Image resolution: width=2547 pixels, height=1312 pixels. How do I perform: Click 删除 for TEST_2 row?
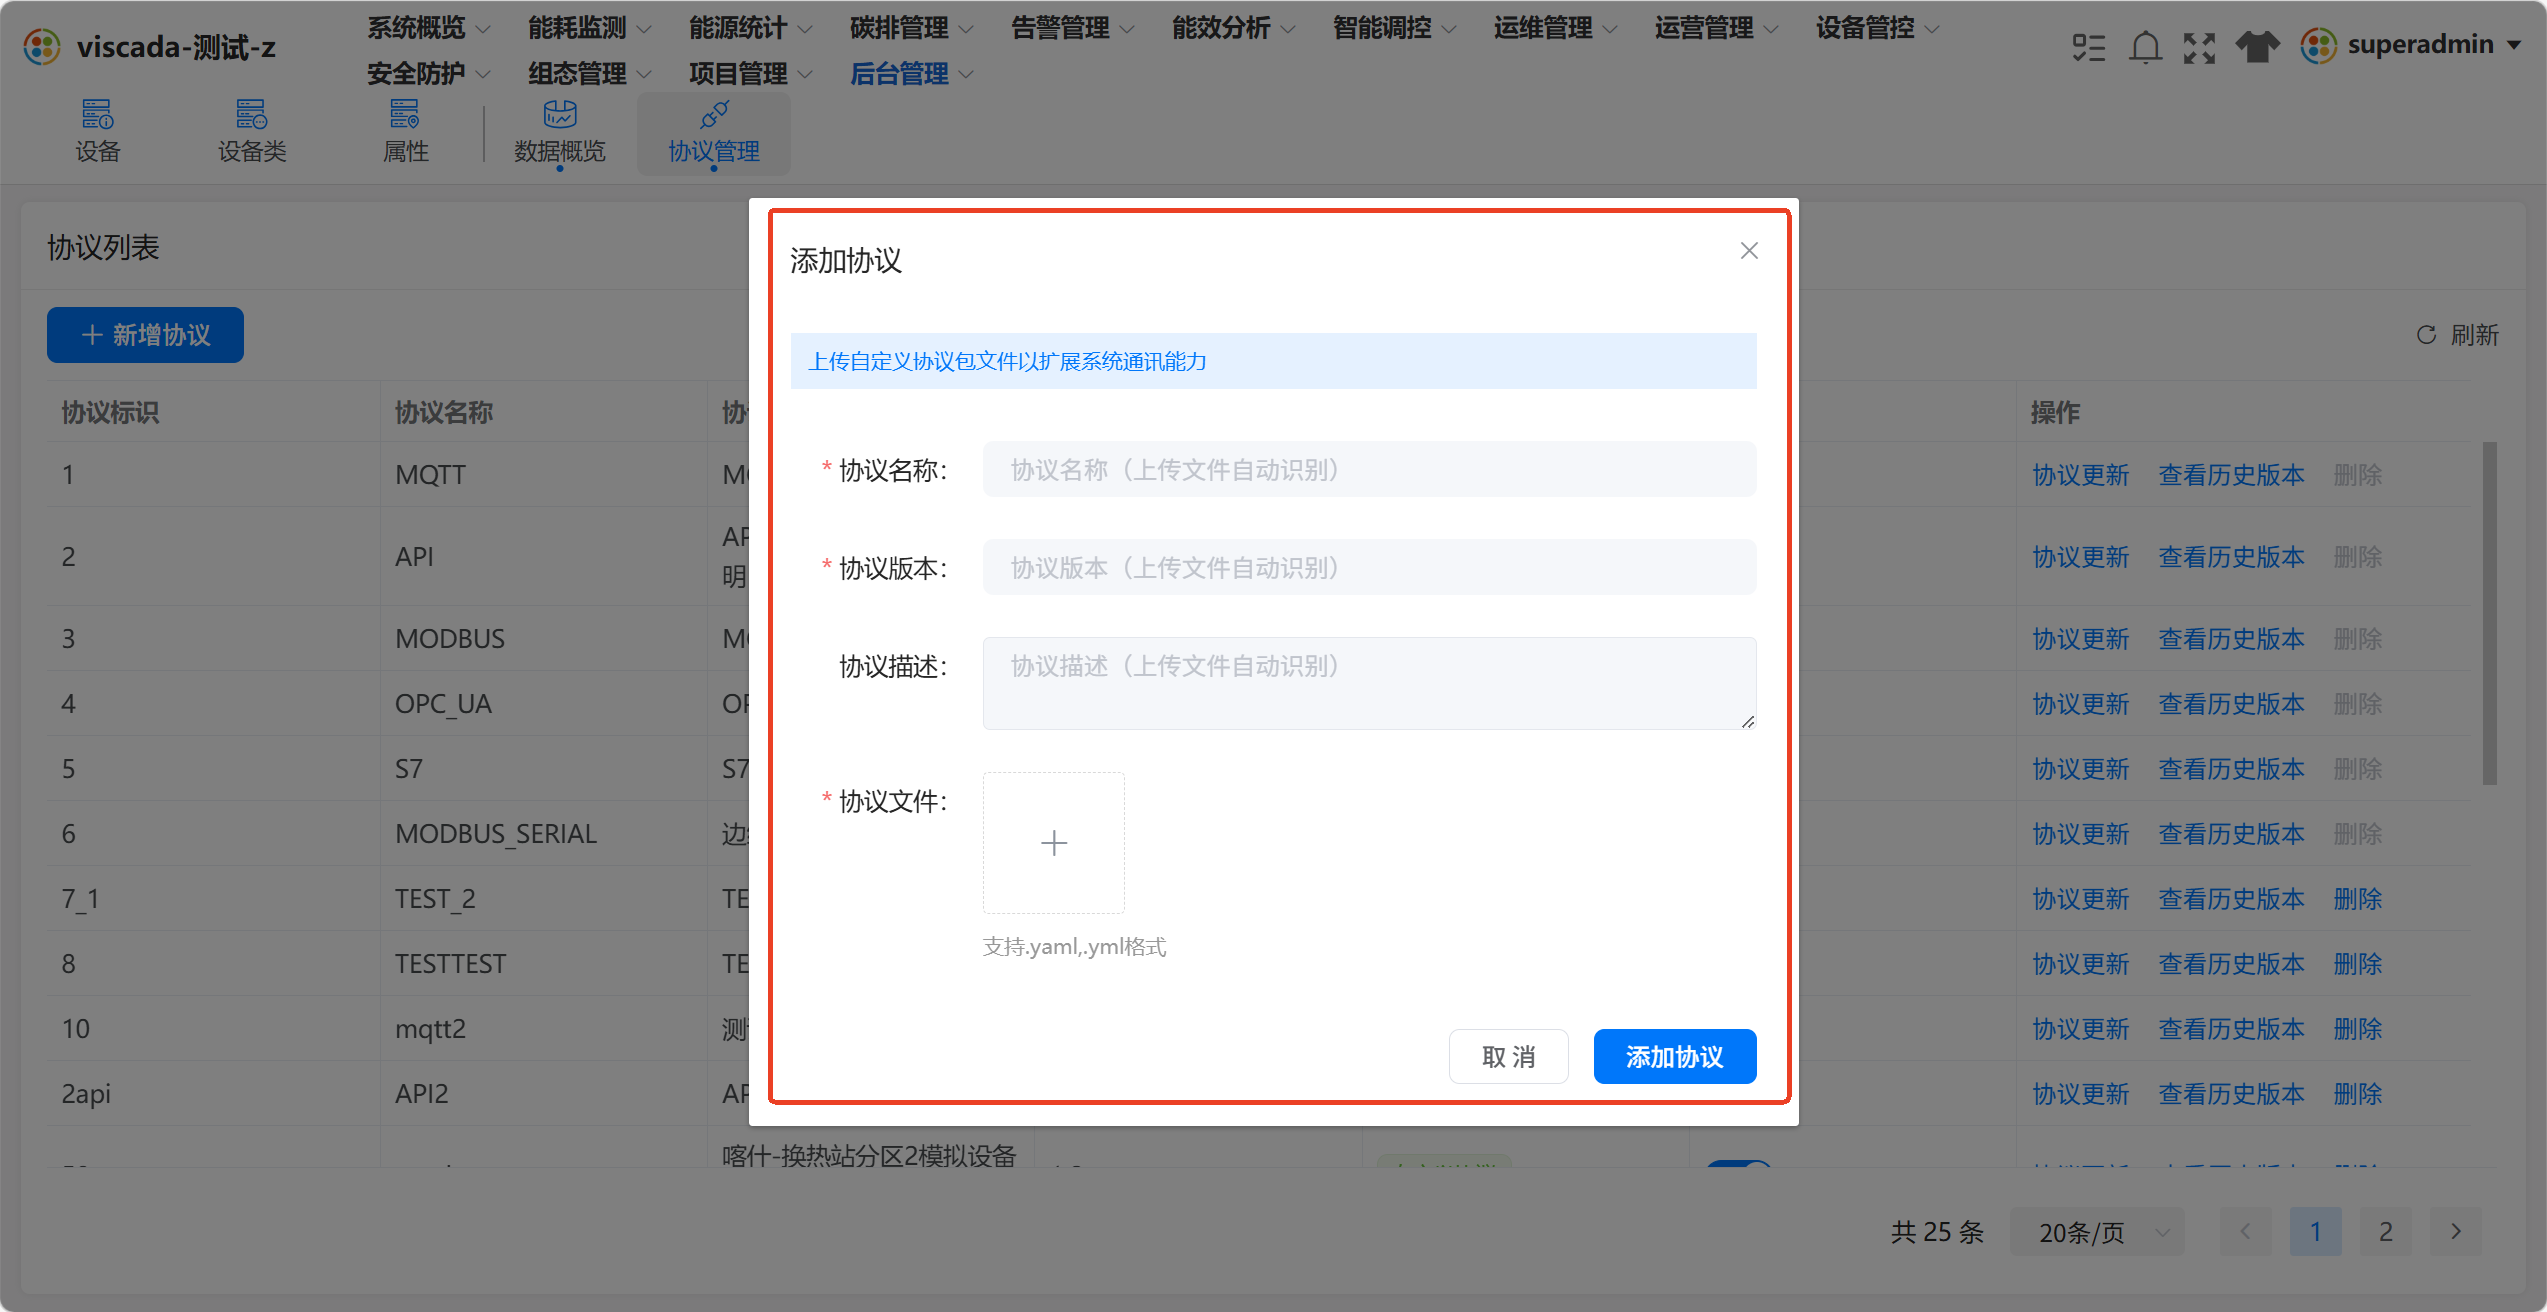click(x=2358, y=899)
